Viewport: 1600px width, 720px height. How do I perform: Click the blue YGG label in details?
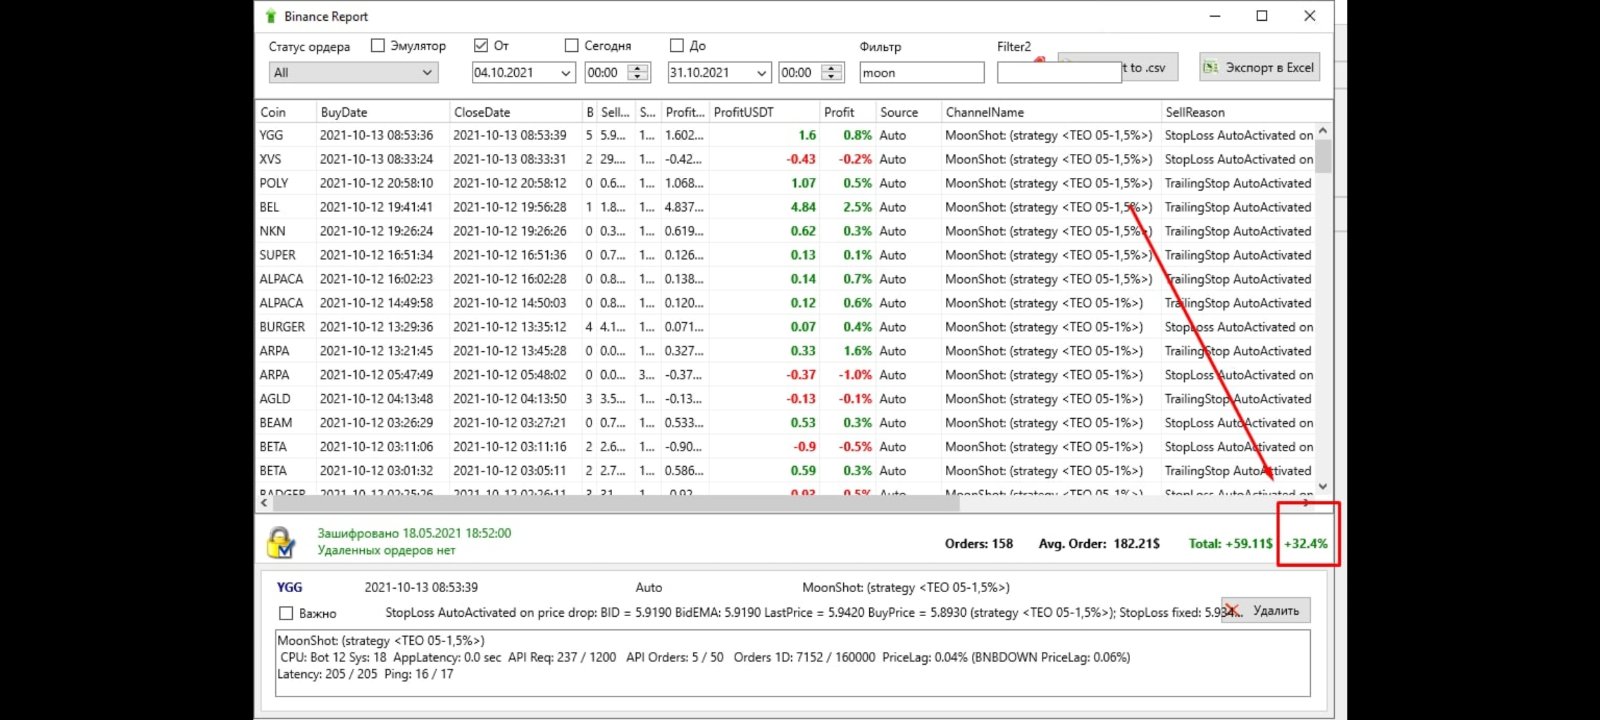[x=289, y=587]
